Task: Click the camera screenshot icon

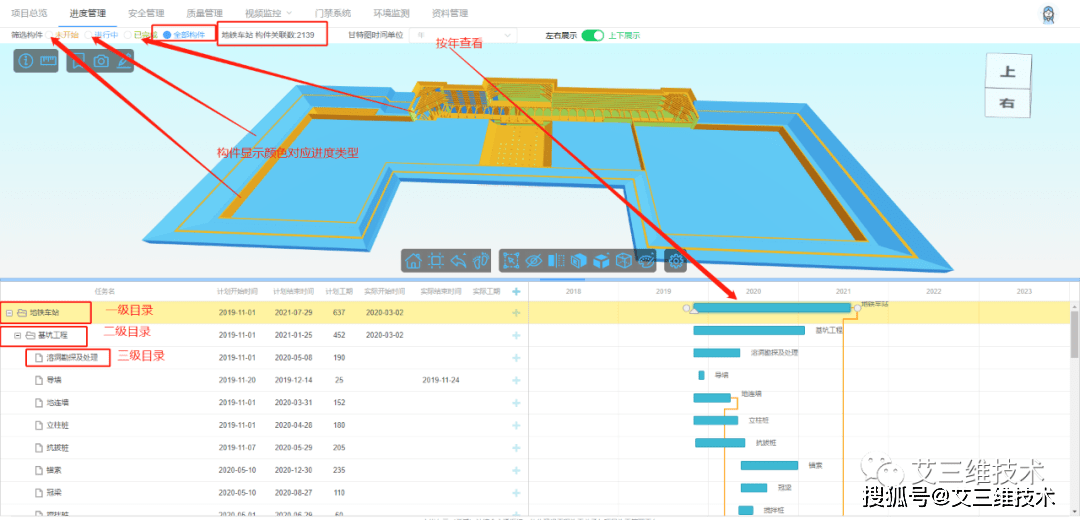Action: point(101,61)
